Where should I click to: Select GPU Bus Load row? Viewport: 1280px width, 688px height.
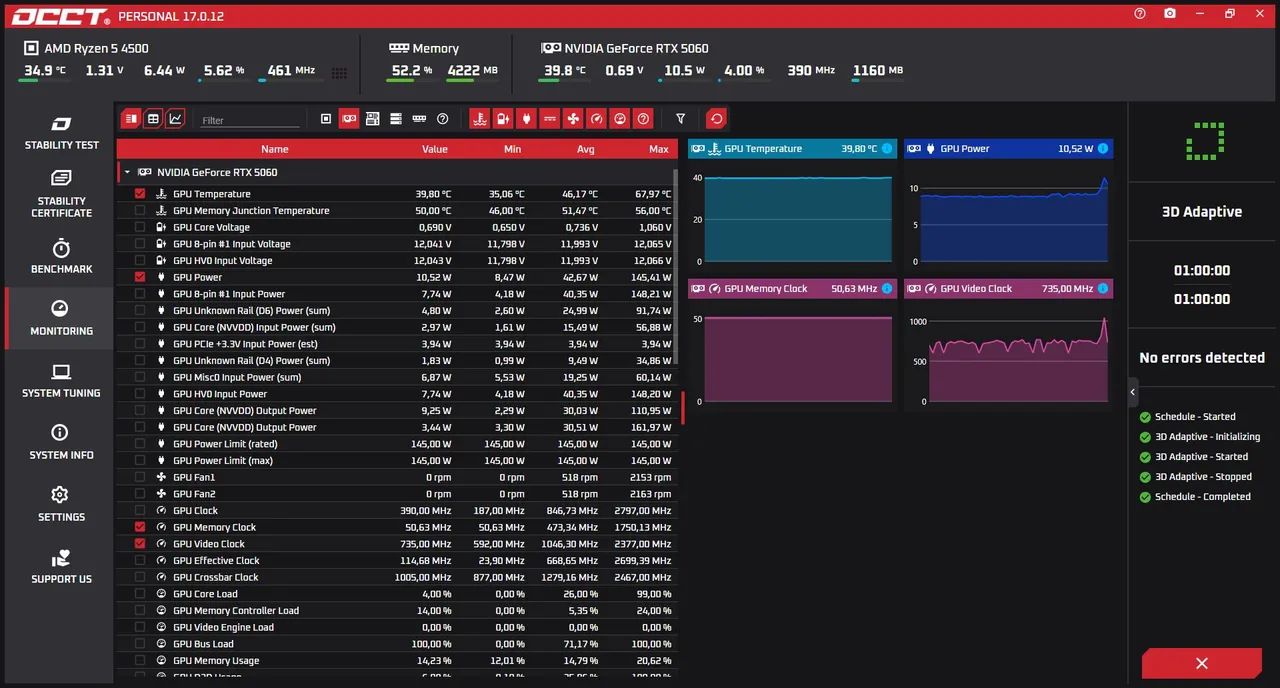click(x=397, y=644)
